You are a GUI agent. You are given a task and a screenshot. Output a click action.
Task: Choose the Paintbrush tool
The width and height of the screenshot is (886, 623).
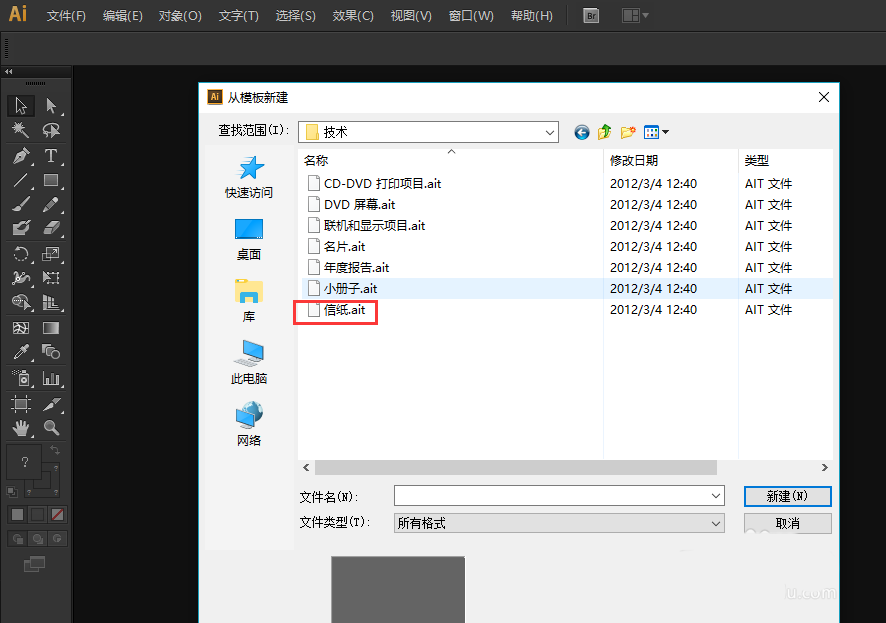pyautogui.click(x=20, y=205)
